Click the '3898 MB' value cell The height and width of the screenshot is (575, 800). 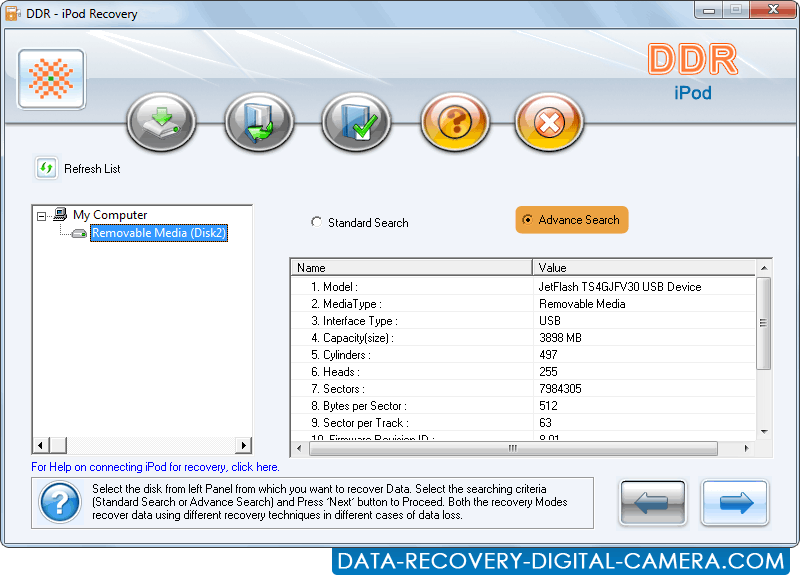pos(644,338)
